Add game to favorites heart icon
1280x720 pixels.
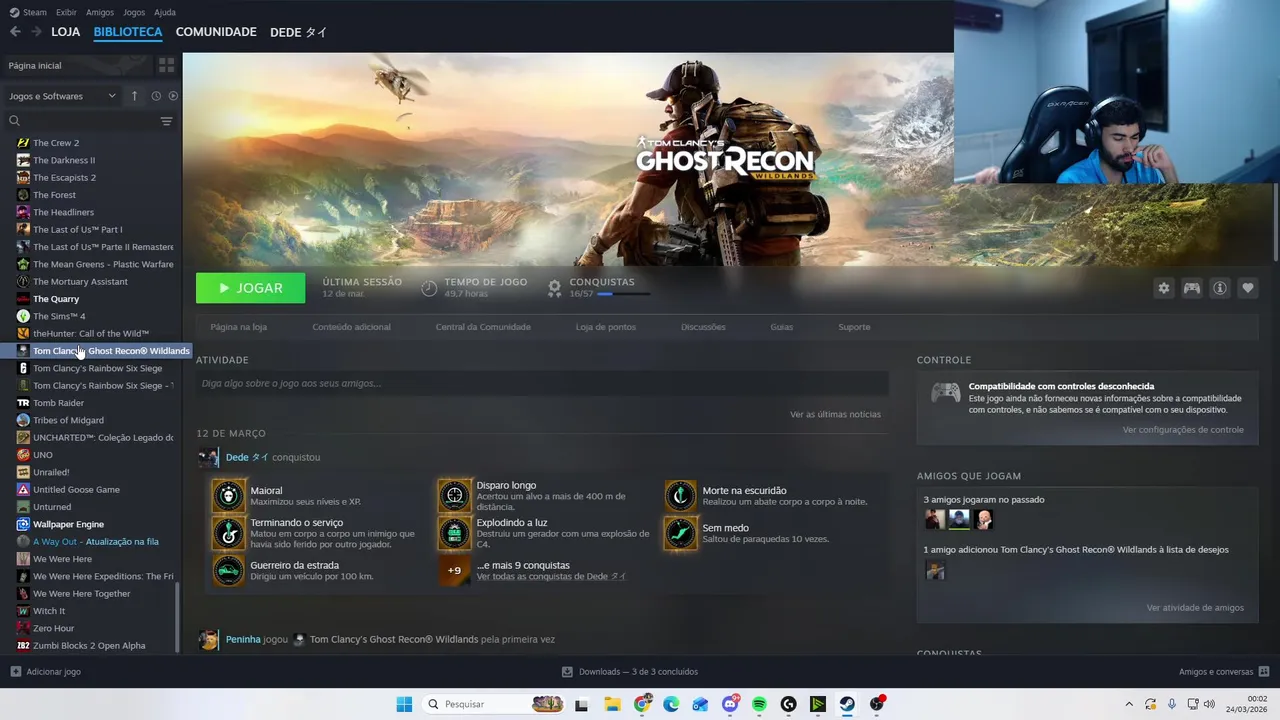[1248, 288]
